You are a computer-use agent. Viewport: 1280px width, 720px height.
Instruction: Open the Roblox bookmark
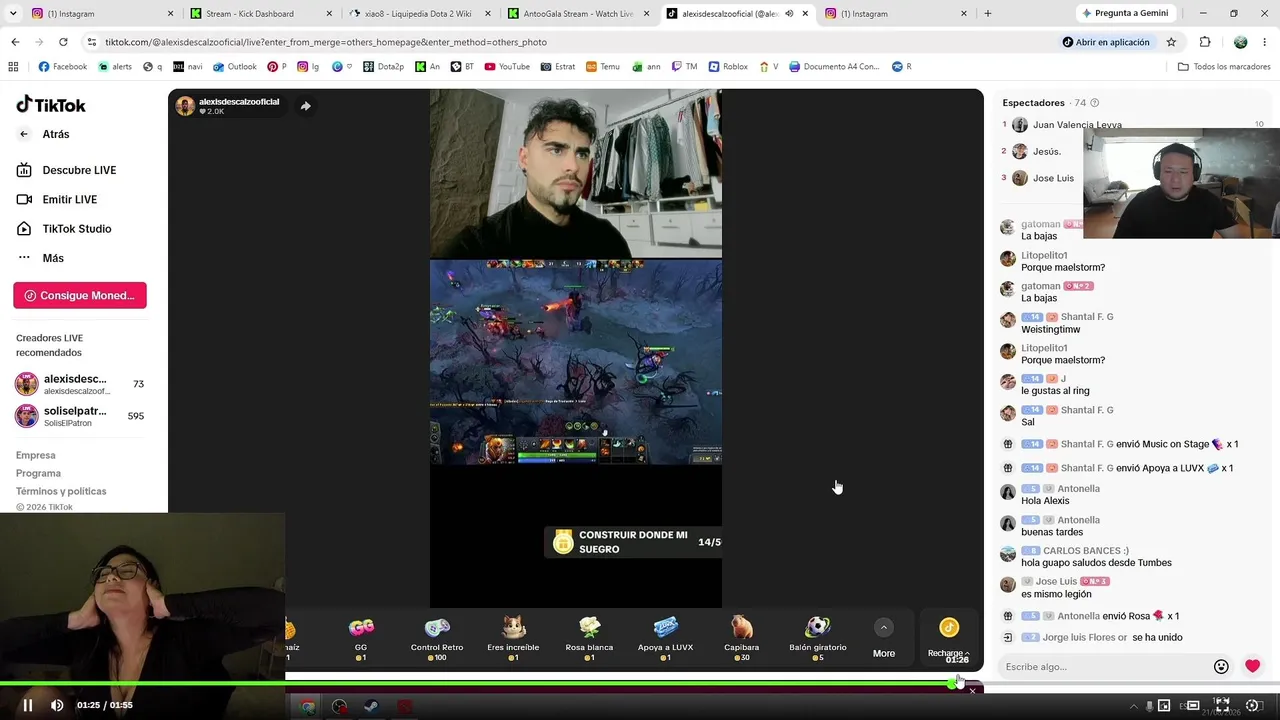coord(728,67)
